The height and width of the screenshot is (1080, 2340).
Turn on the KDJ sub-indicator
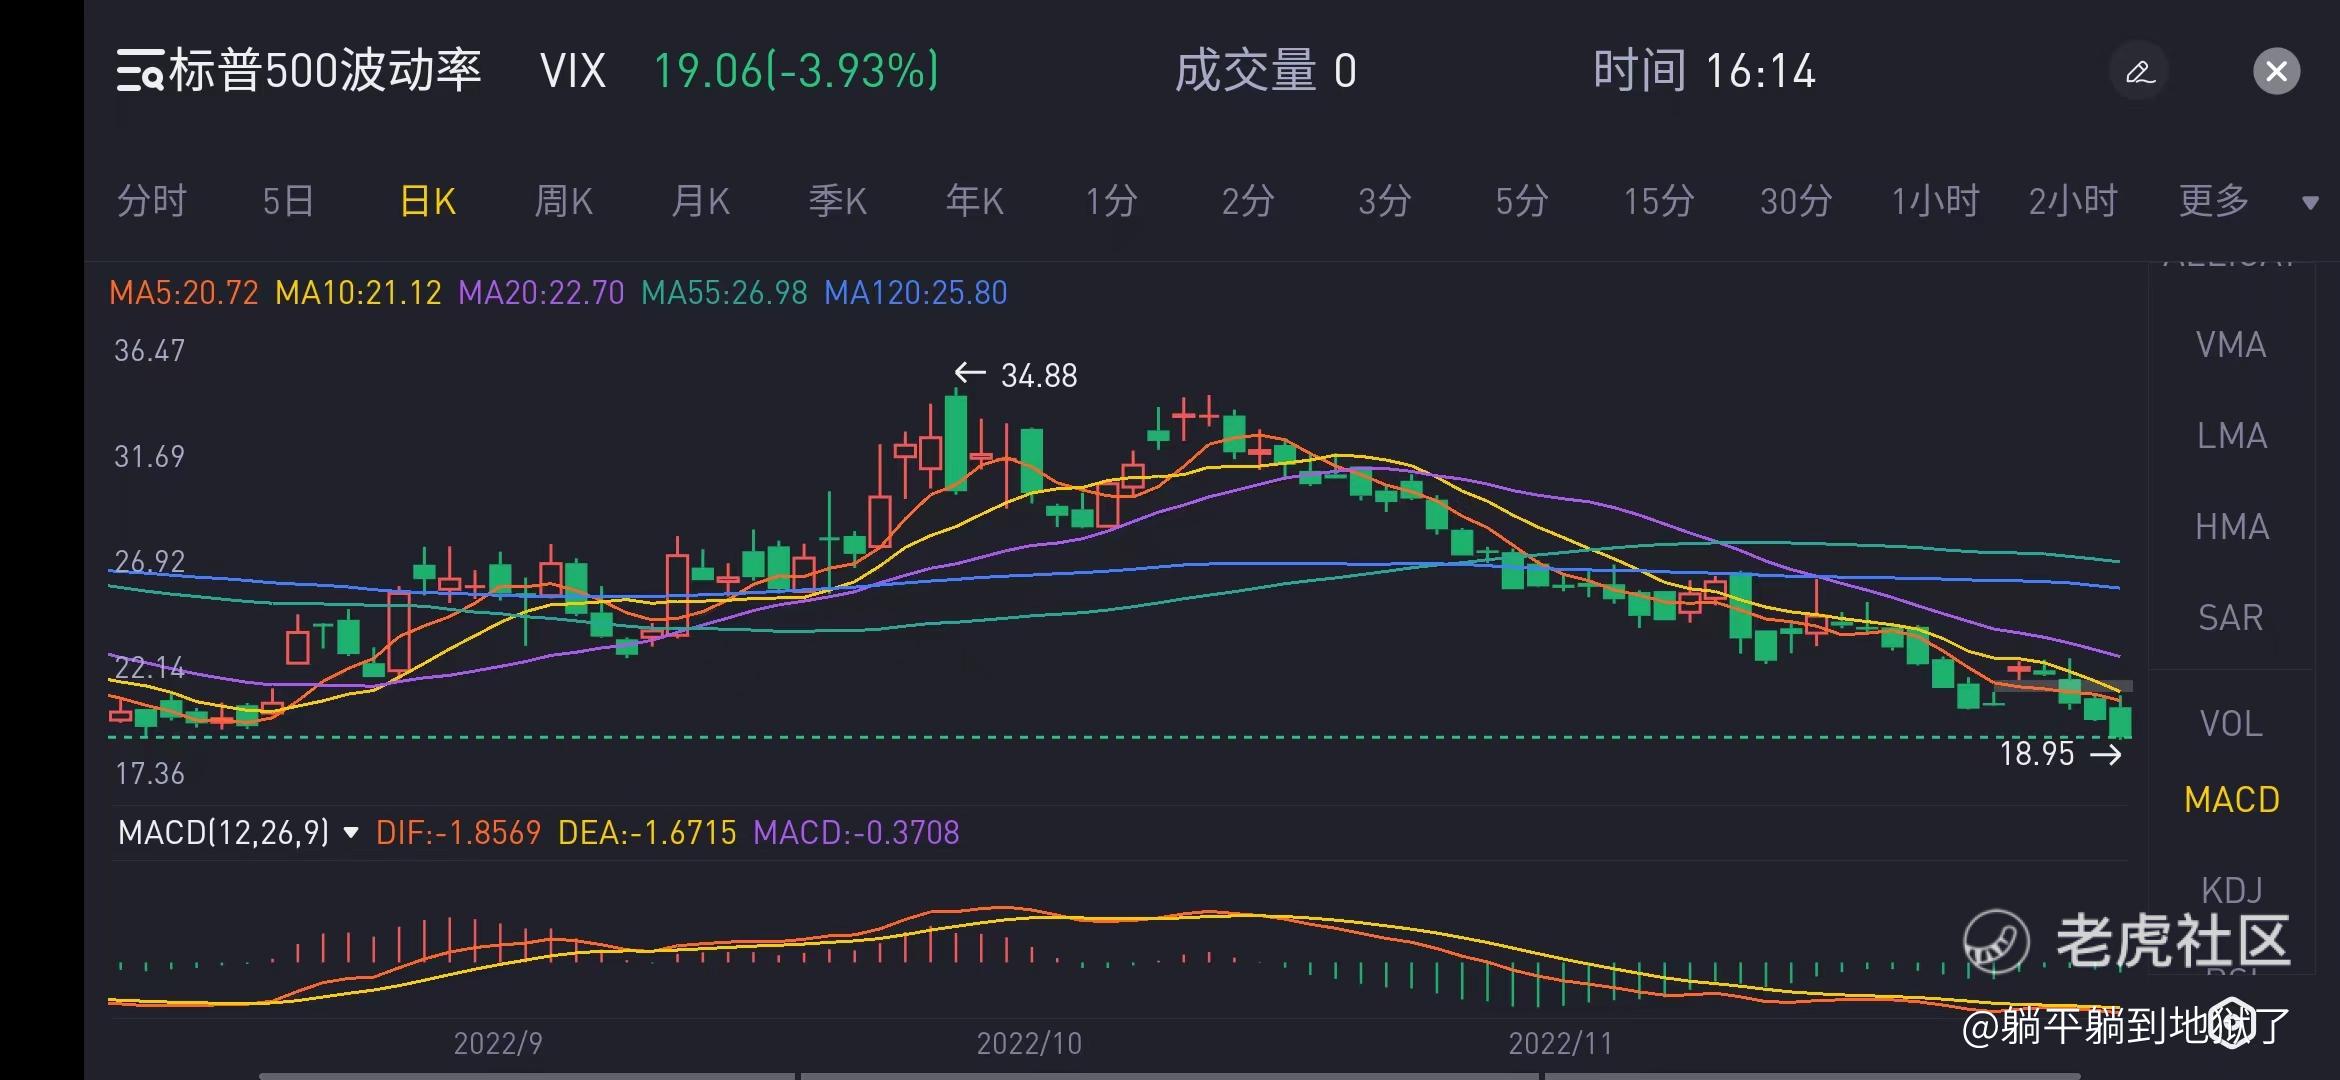coord(2231,889)
